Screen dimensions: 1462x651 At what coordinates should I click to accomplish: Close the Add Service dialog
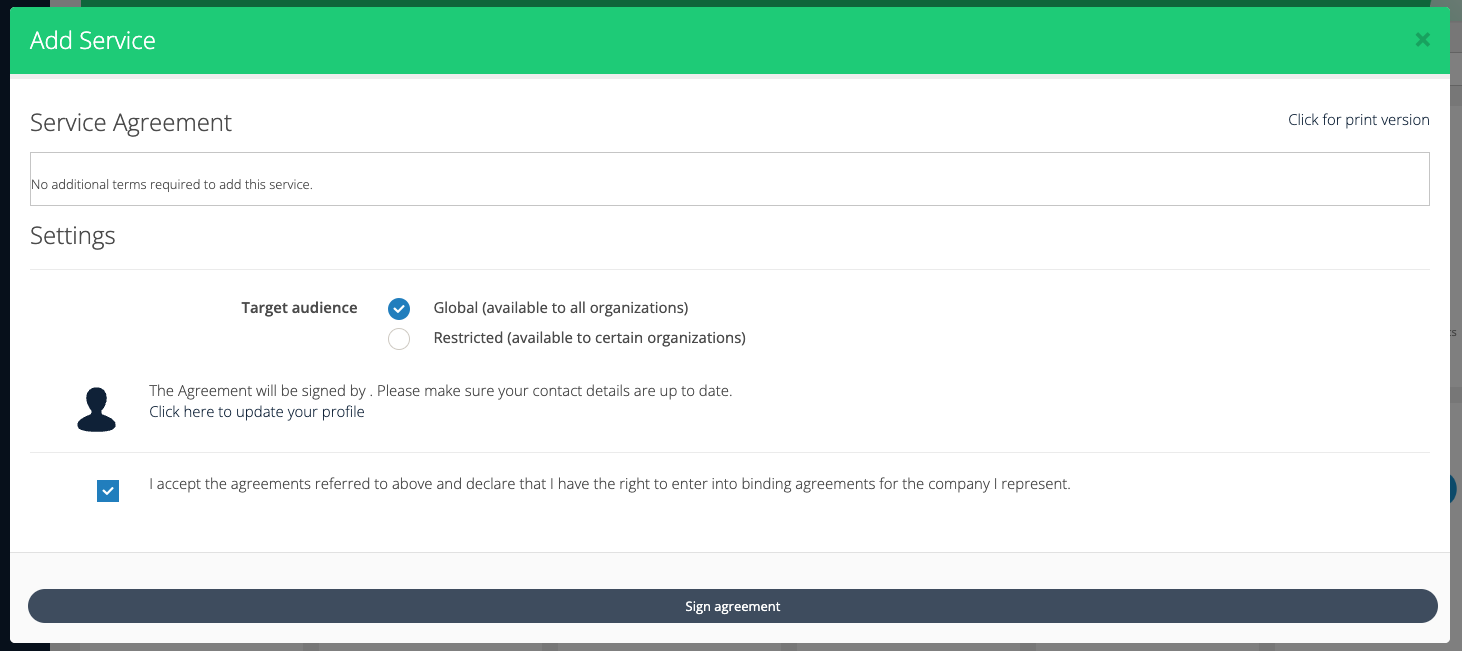pos(1422,40)
